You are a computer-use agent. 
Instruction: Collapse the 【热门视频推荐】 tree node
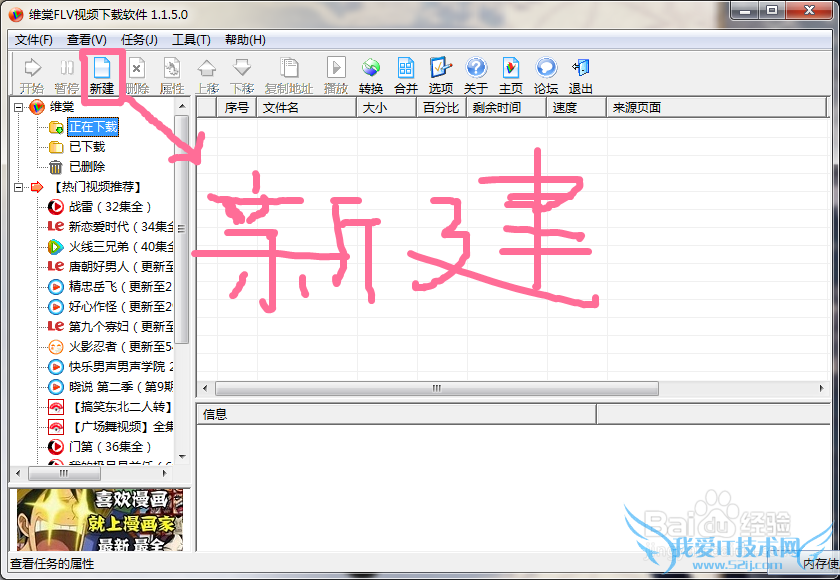pyautogui.click(x=19, y=187)
